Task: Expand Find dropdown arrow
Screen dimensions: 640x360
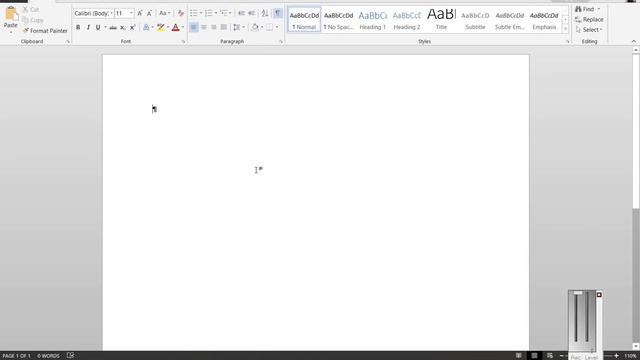Action: 599,9
